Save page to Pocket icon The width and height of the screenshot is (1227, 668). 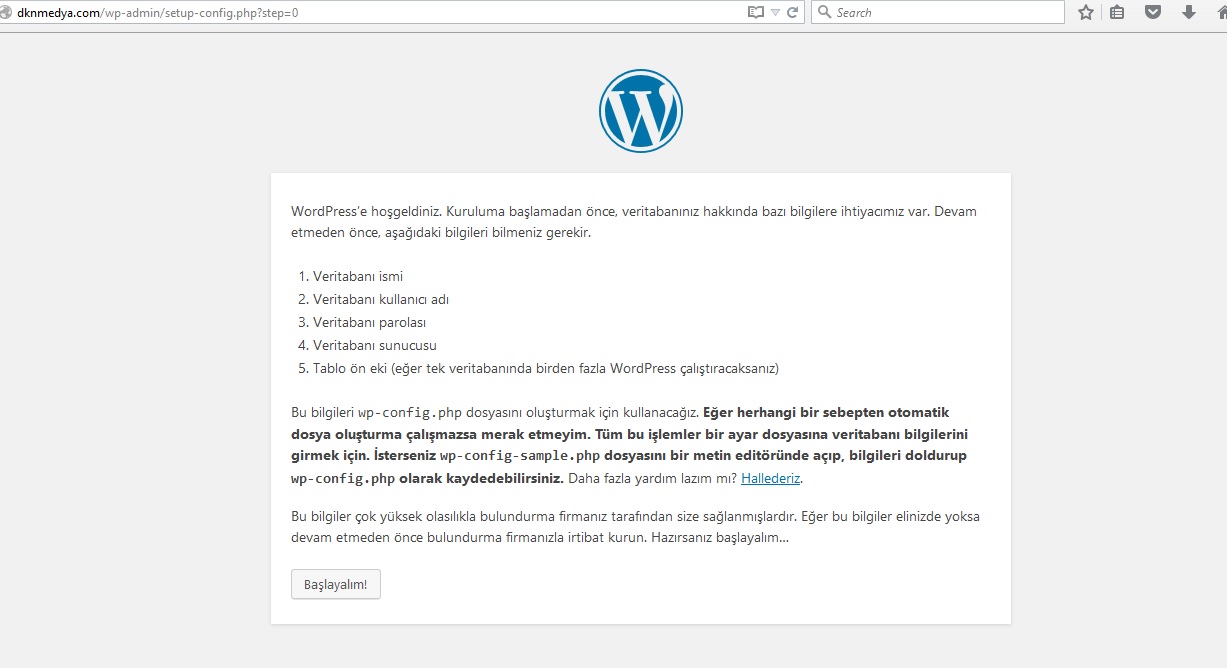click(x=1153, y=12)
